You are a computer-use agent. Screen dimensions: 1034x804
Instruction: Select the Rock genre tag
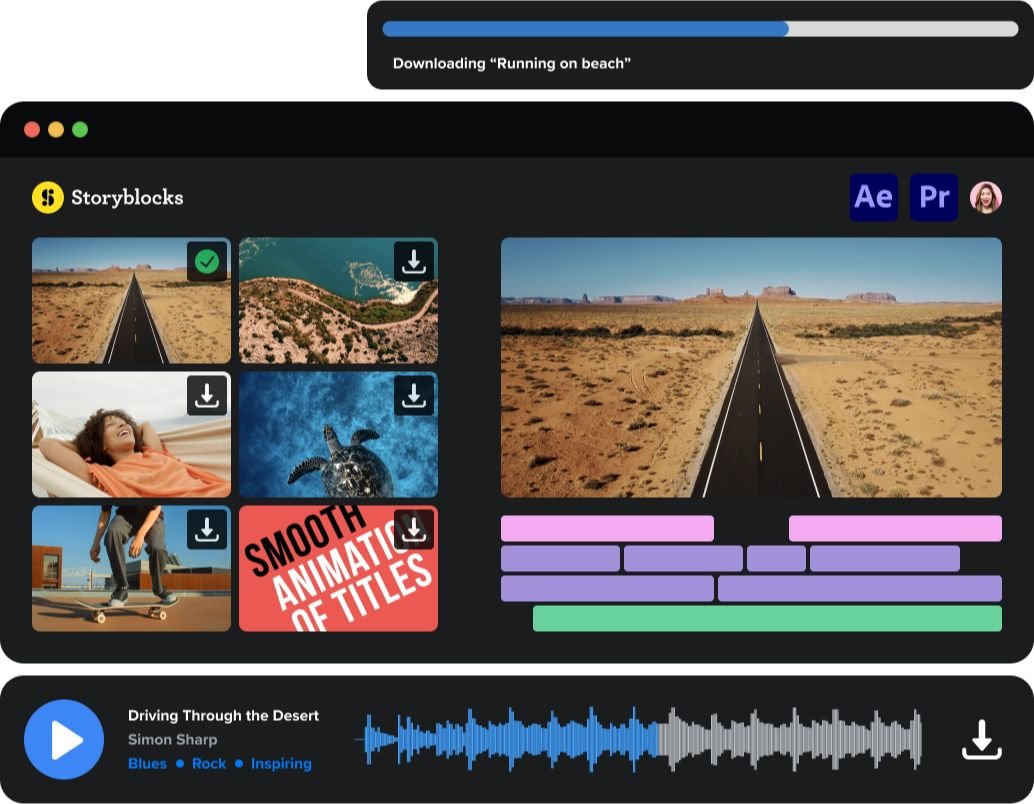click(208, 763)
